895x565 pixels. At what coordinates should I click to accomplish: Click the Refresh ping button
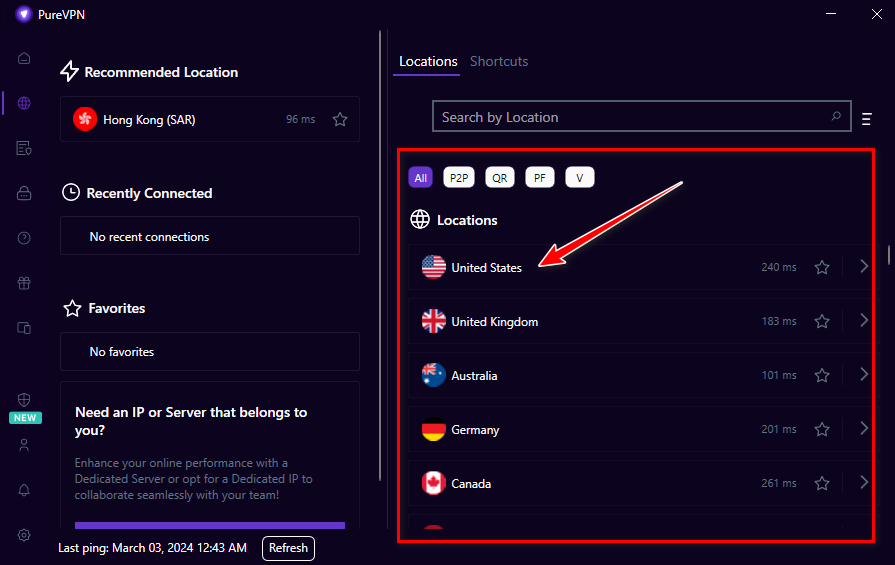(288, 548)
